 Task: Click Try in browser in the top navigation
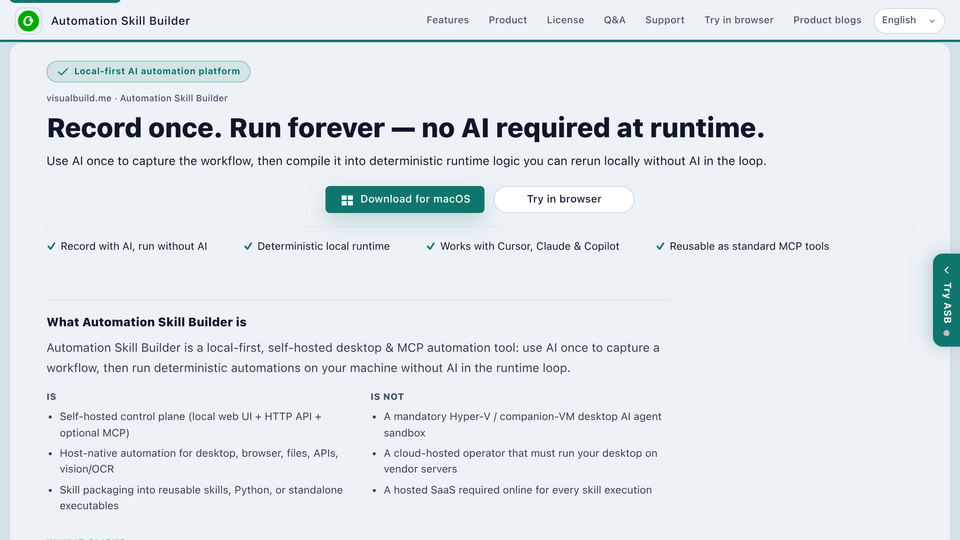pyautogui.click(x=738, y=20)
